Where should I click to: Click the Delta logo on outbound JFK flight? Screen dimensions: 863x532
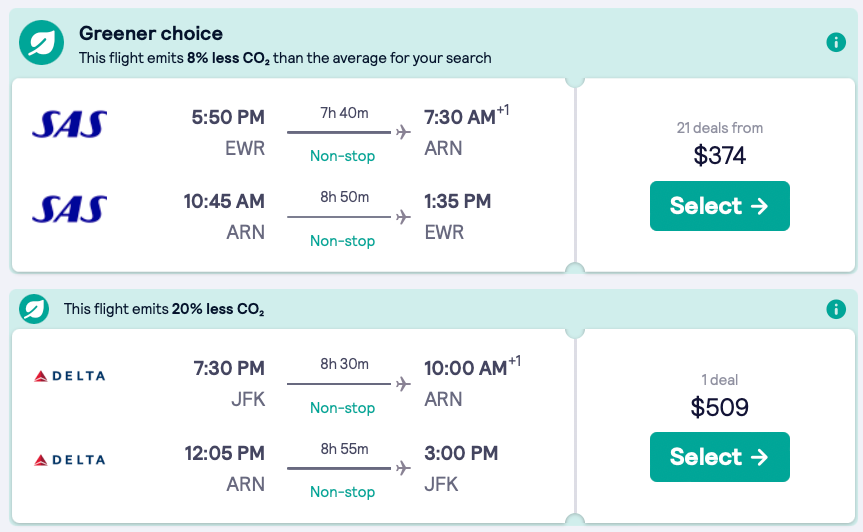[x=69, y=376]
